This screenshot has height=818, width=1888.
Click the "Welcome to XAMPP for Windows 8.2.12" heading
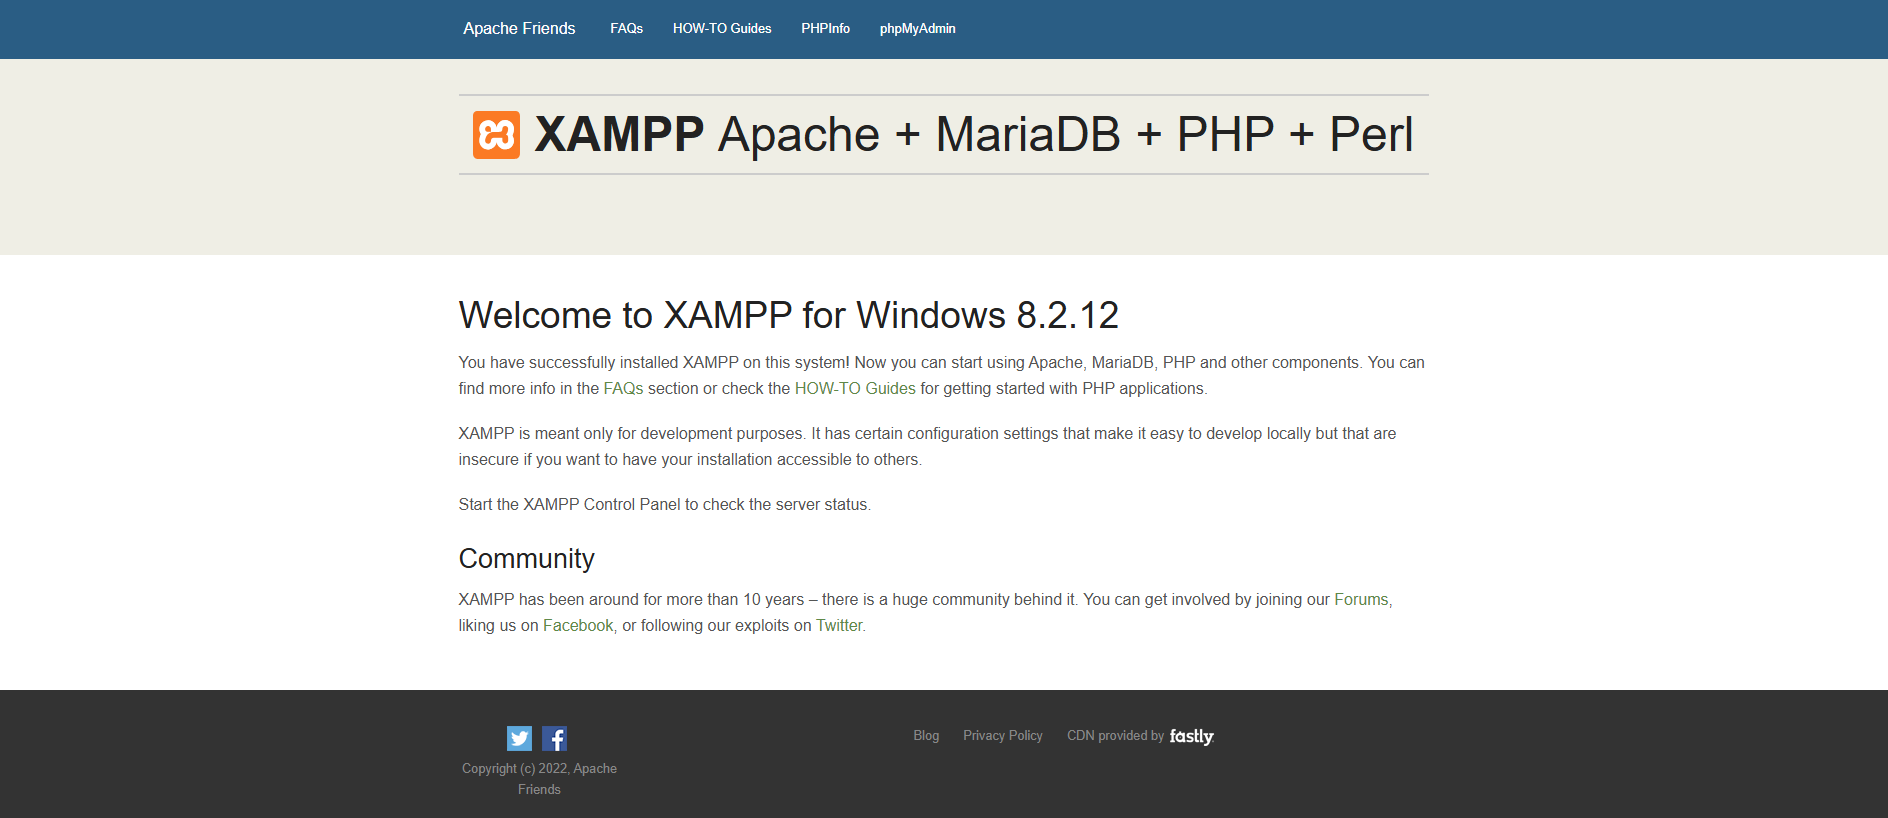788,315
